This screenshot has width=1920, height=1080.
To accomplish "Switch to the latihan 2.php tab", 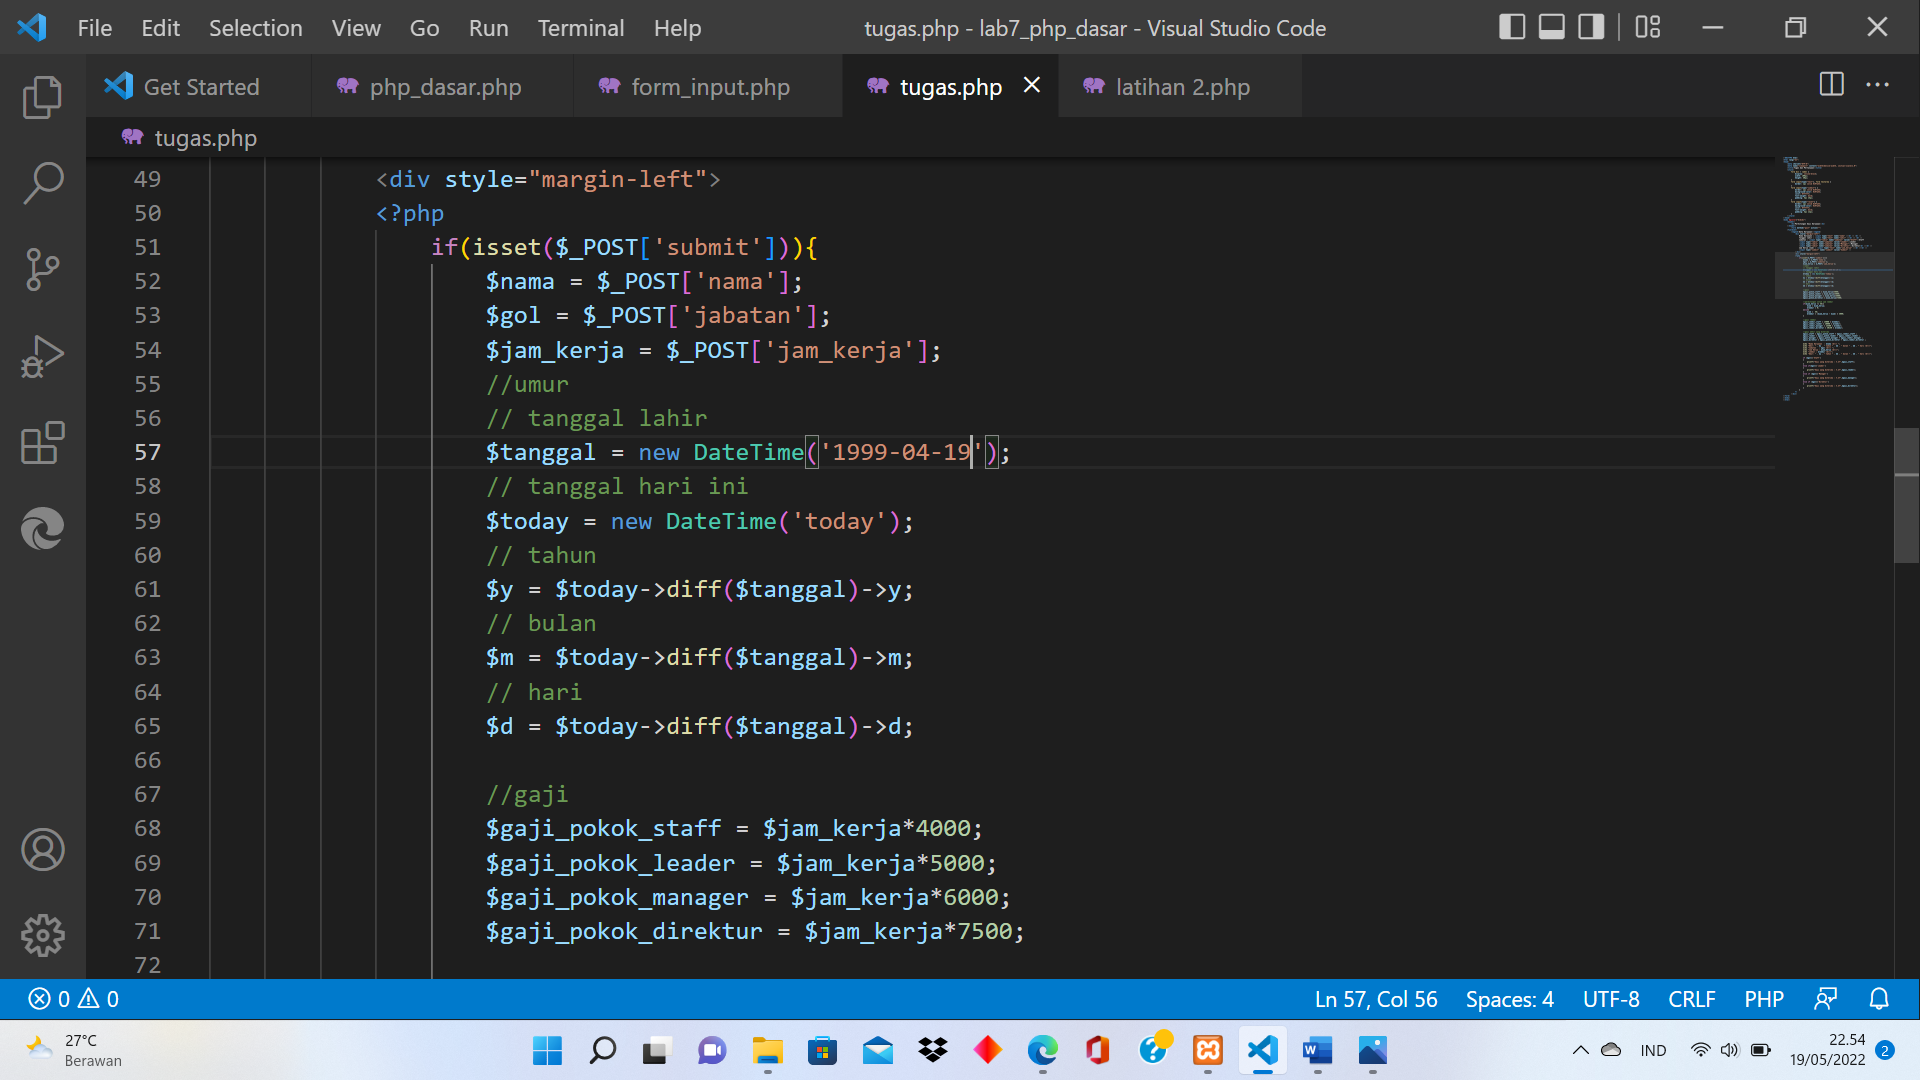I will pos(1182,87).
